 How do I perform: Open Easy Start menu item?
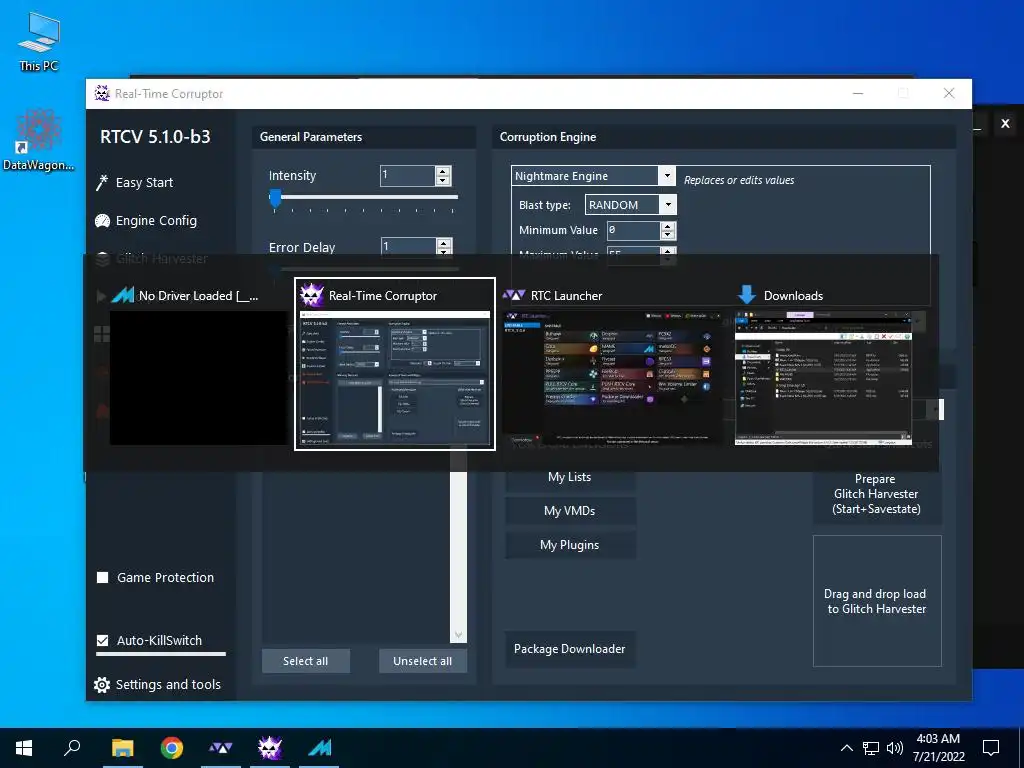click(x=144, y=183)
